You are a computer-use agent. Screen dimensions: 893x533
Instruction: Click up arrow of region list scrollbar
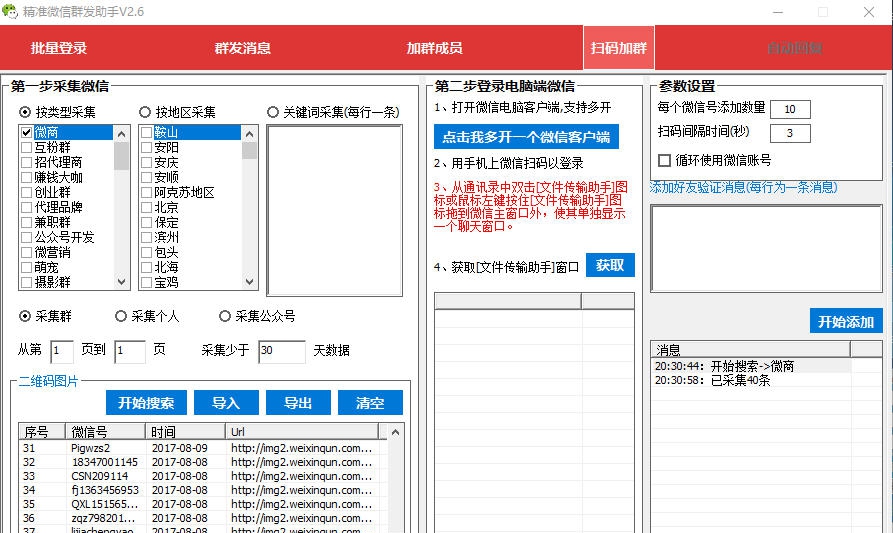[x=249, y=134]
